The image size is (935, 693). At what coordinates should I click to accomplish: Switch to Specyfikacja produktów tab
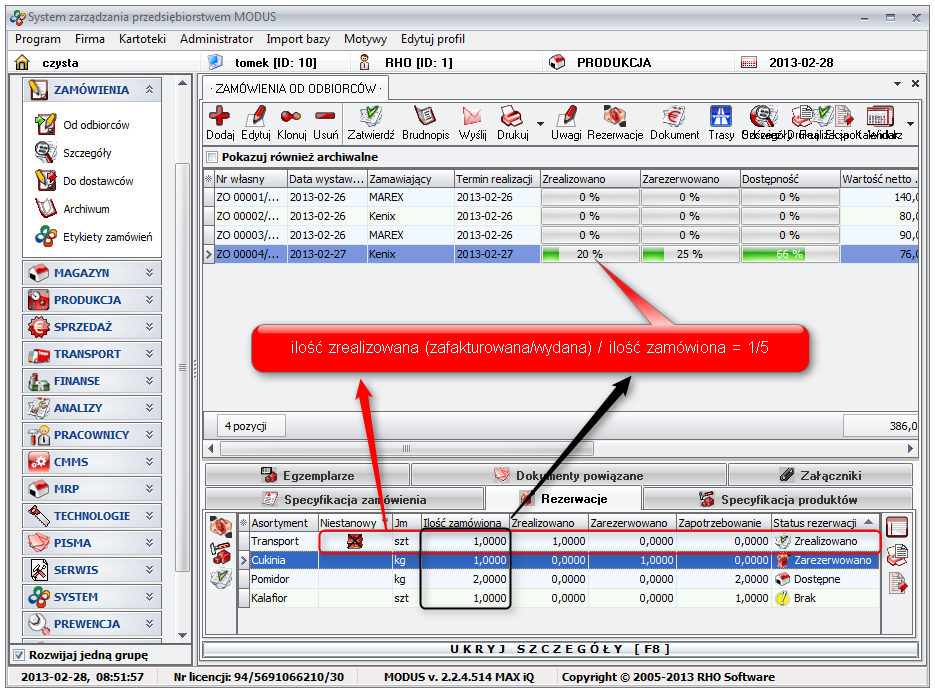pos(777,499)
